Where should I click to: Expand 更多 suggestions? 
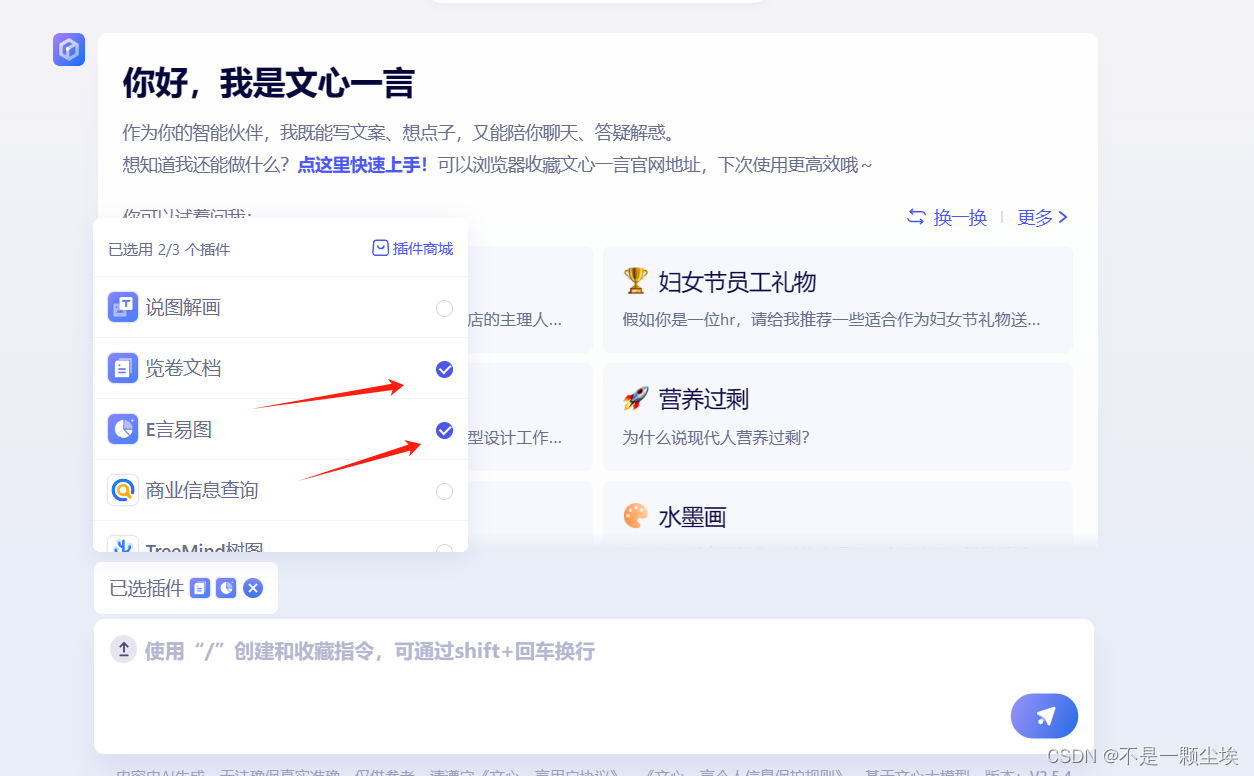pos(1043,217)
